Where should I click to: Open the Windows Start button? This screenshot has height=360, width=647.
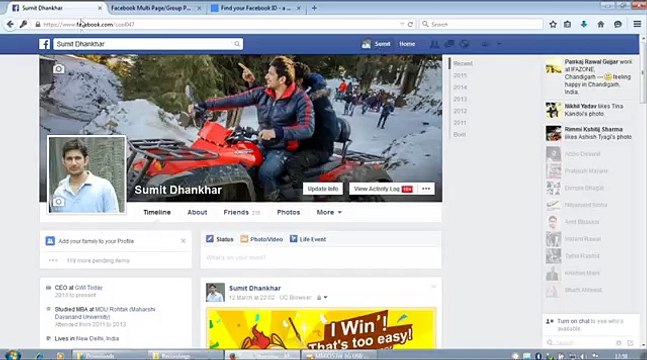[x=12, y=355]
